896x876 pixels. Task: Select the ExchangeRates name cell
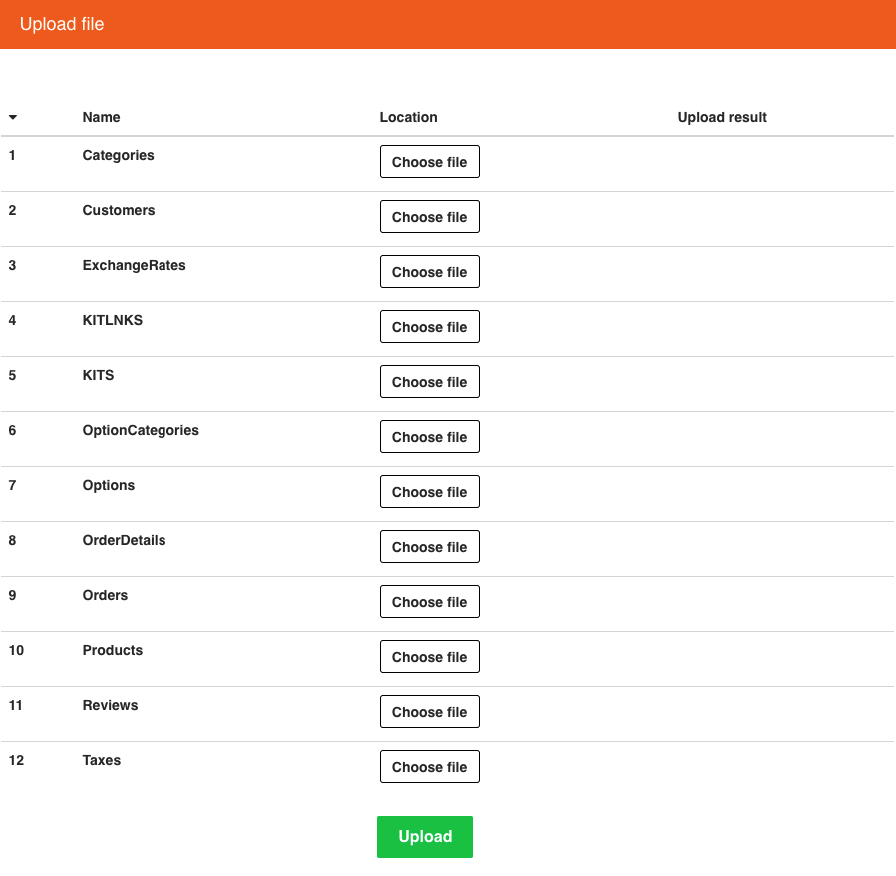(x=134, y=265)
